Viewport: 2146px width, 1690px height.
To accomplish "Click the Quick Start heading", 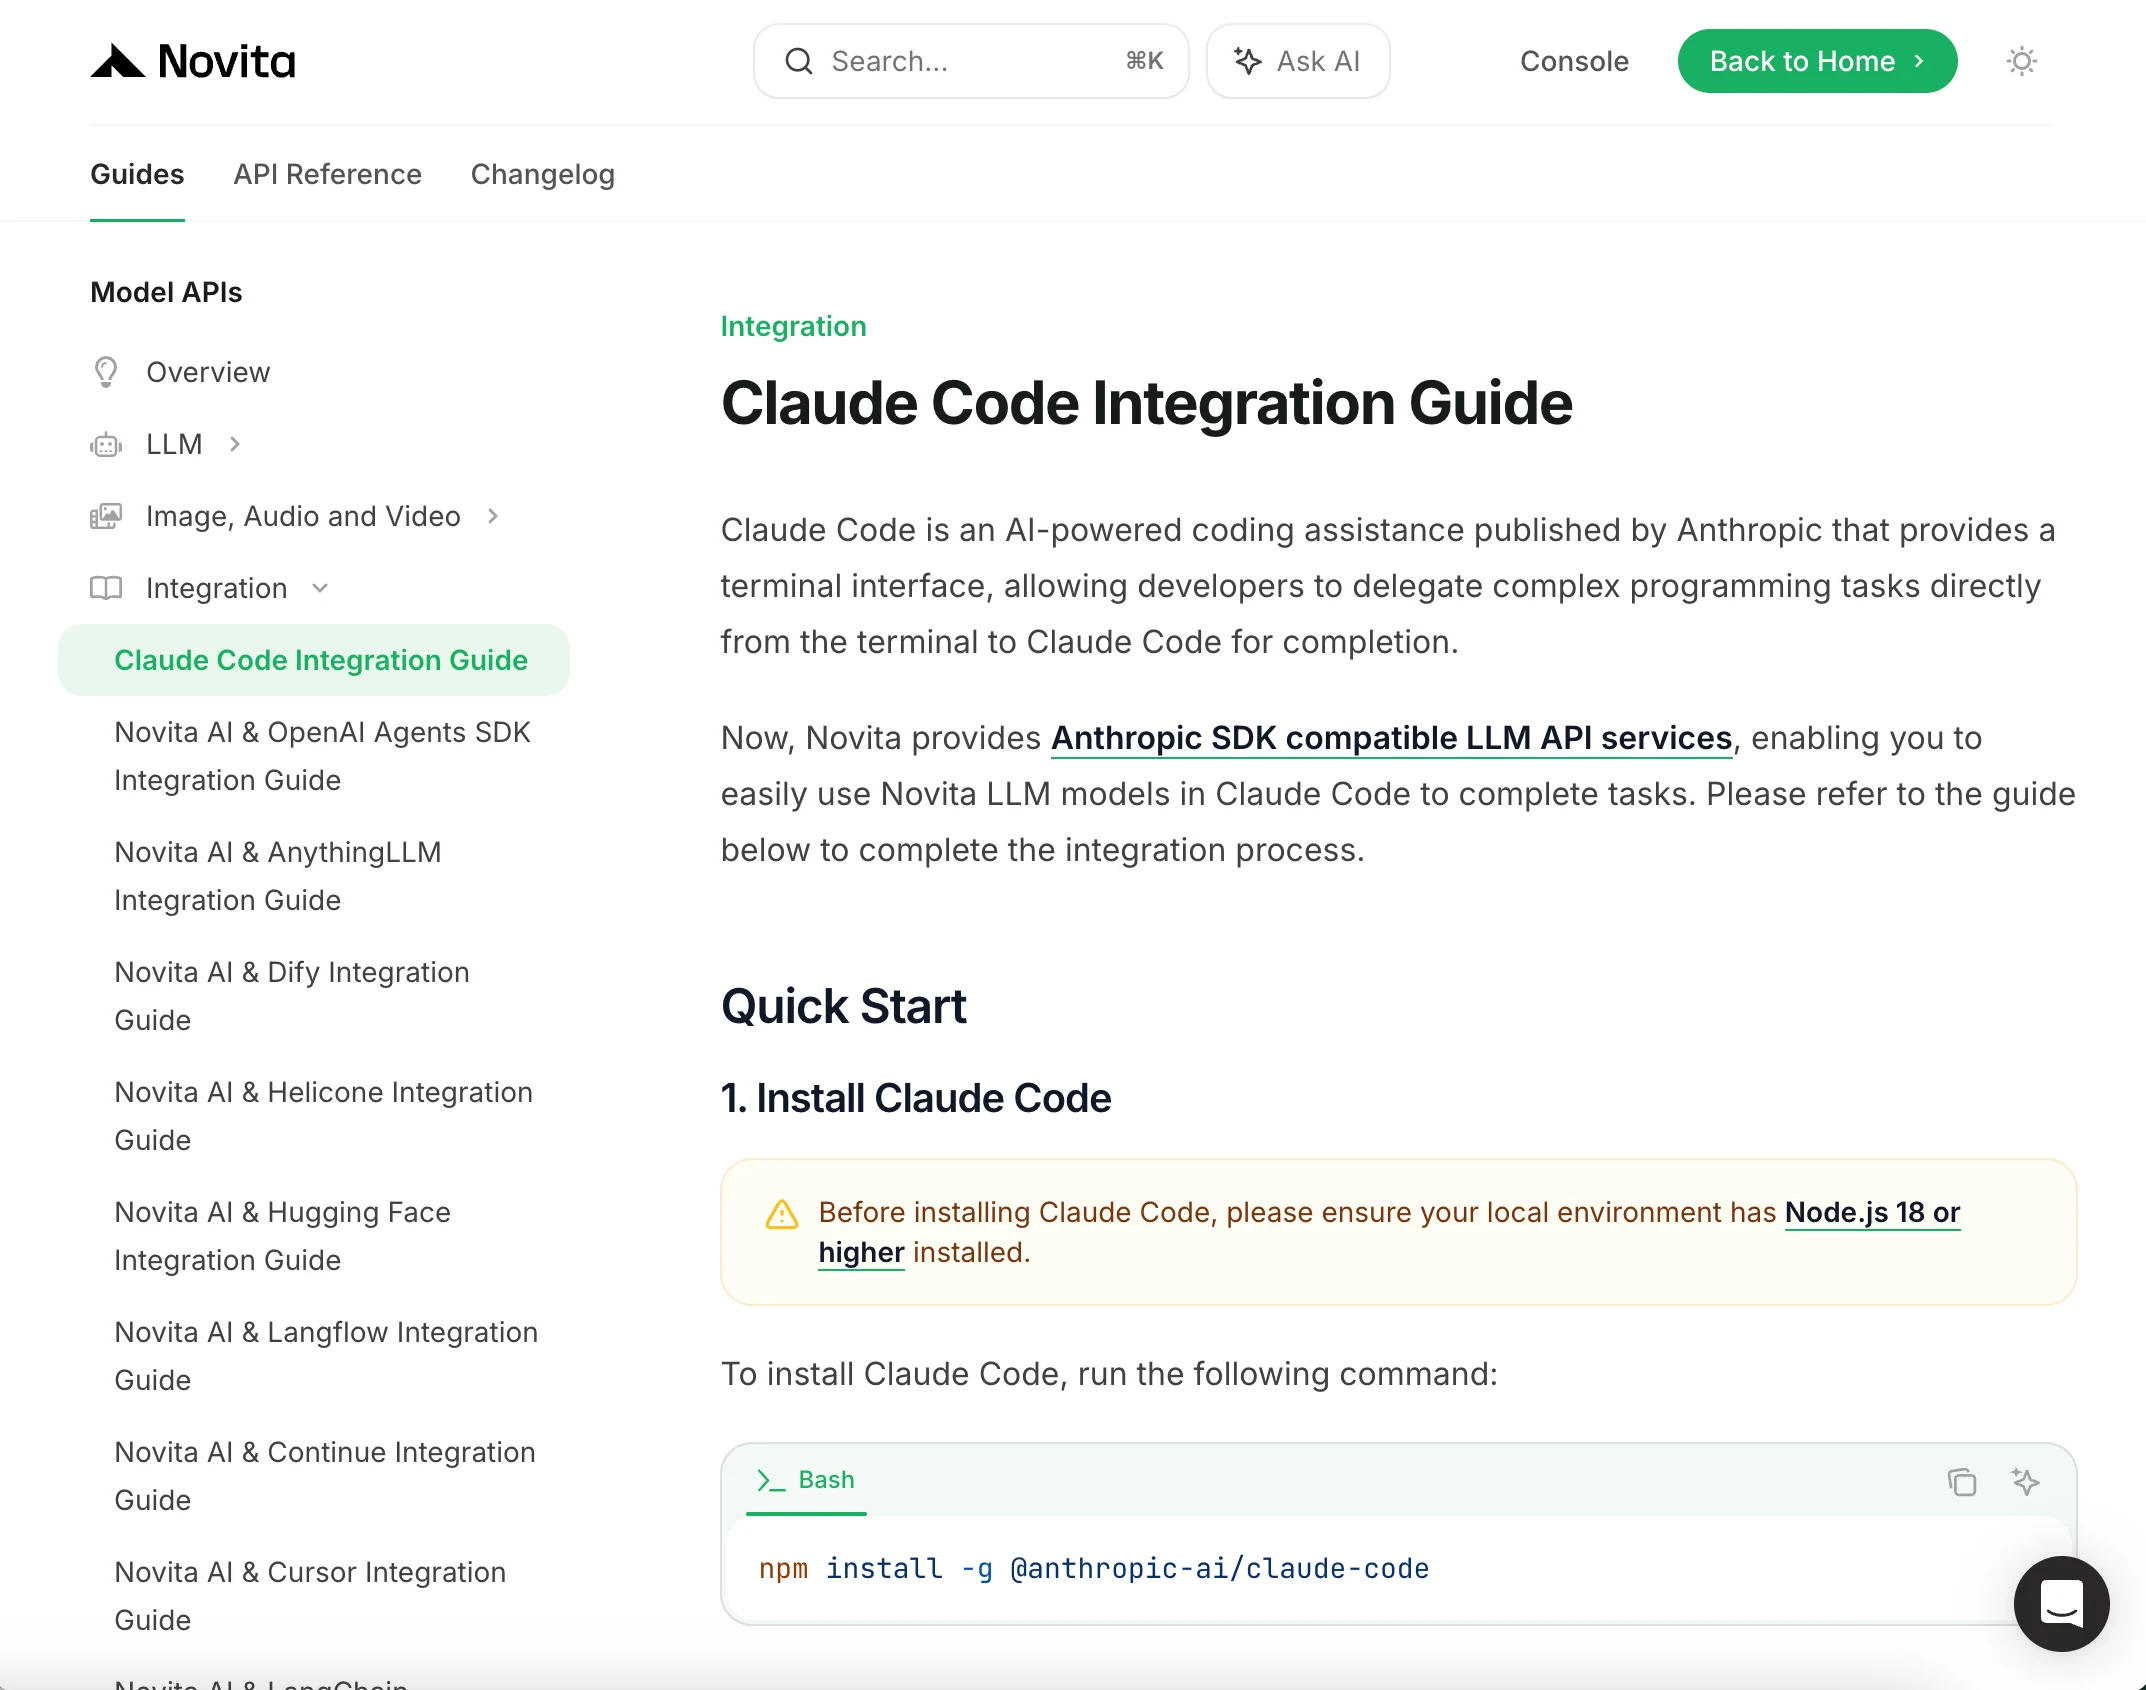I will [843, 1006].
